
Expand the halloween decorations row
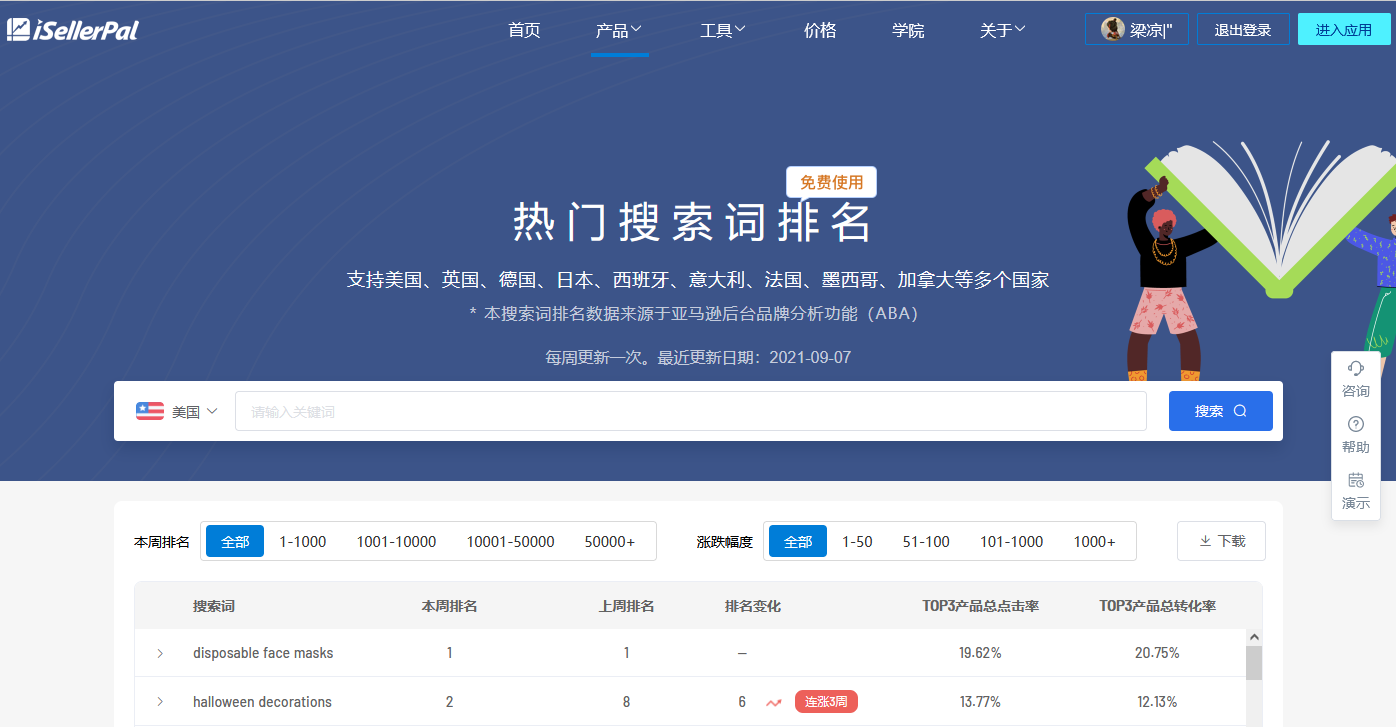point(160,702)
